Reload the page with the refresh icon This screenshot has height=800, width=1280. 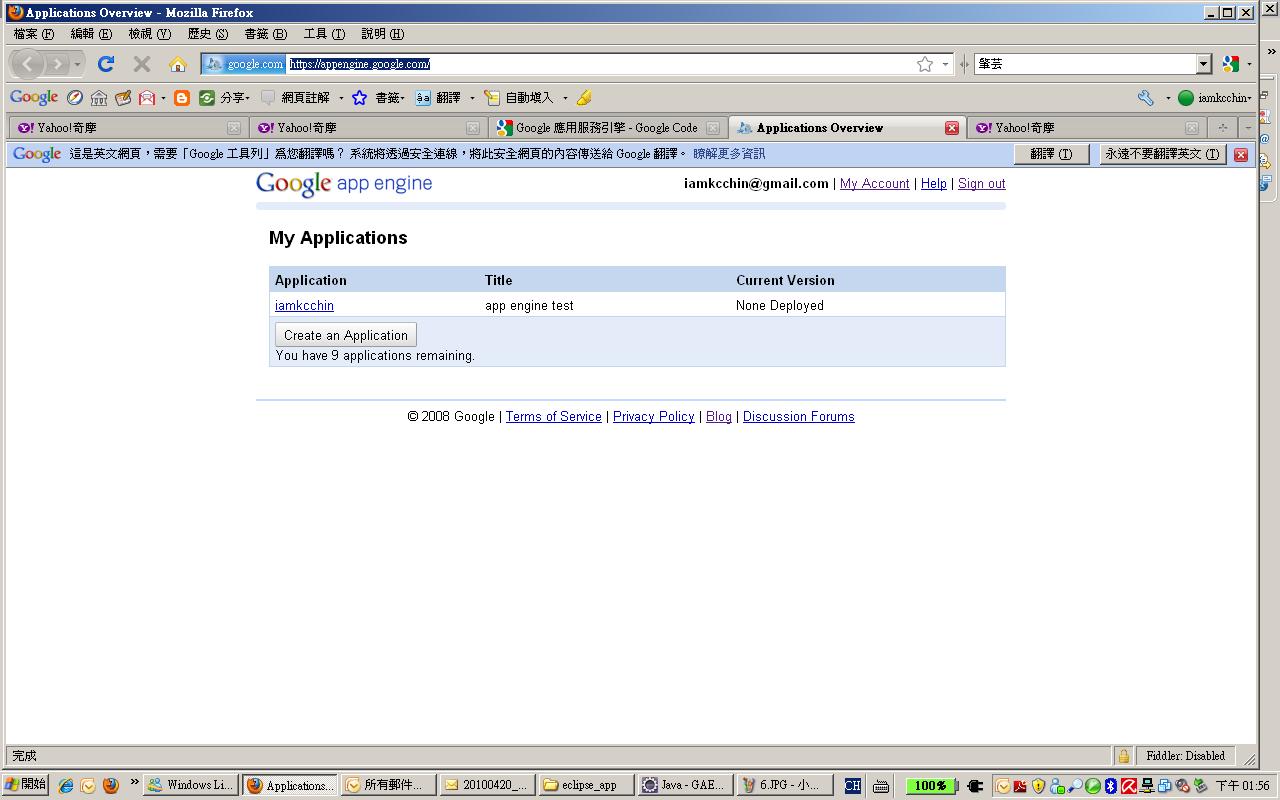click(105, 64)
